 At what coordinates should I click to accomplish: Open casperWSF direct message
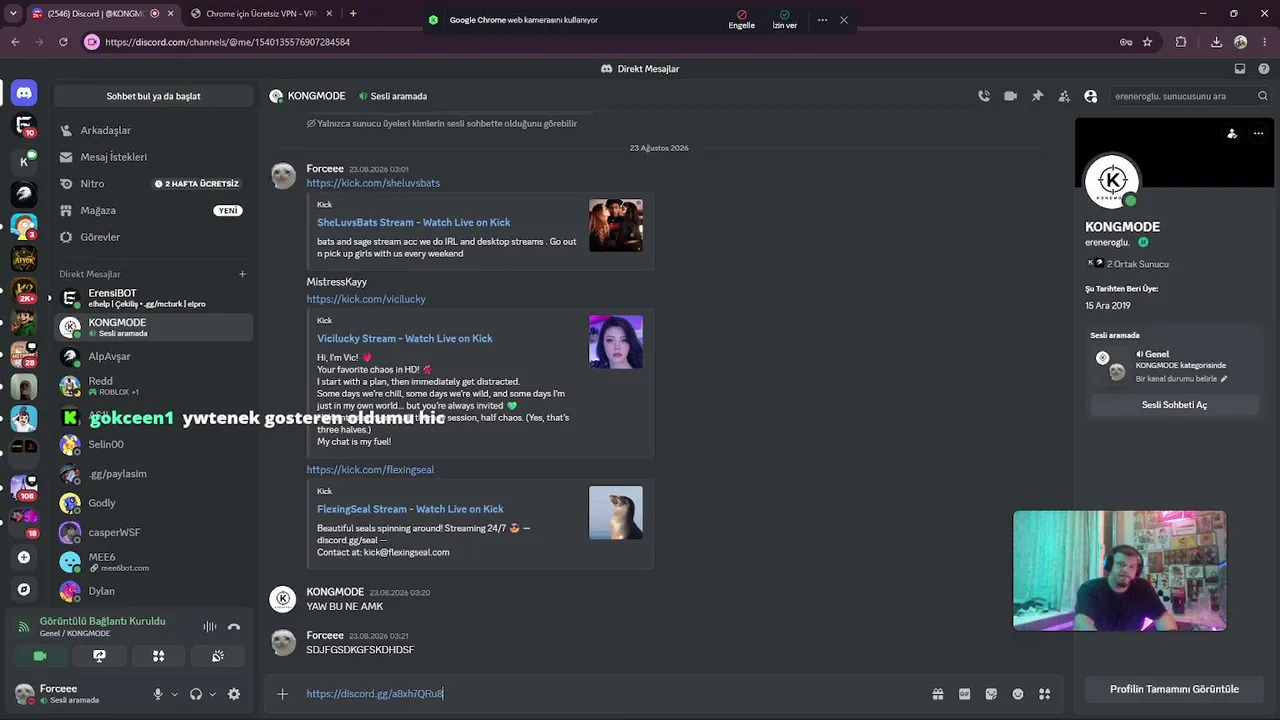(153, 533)
